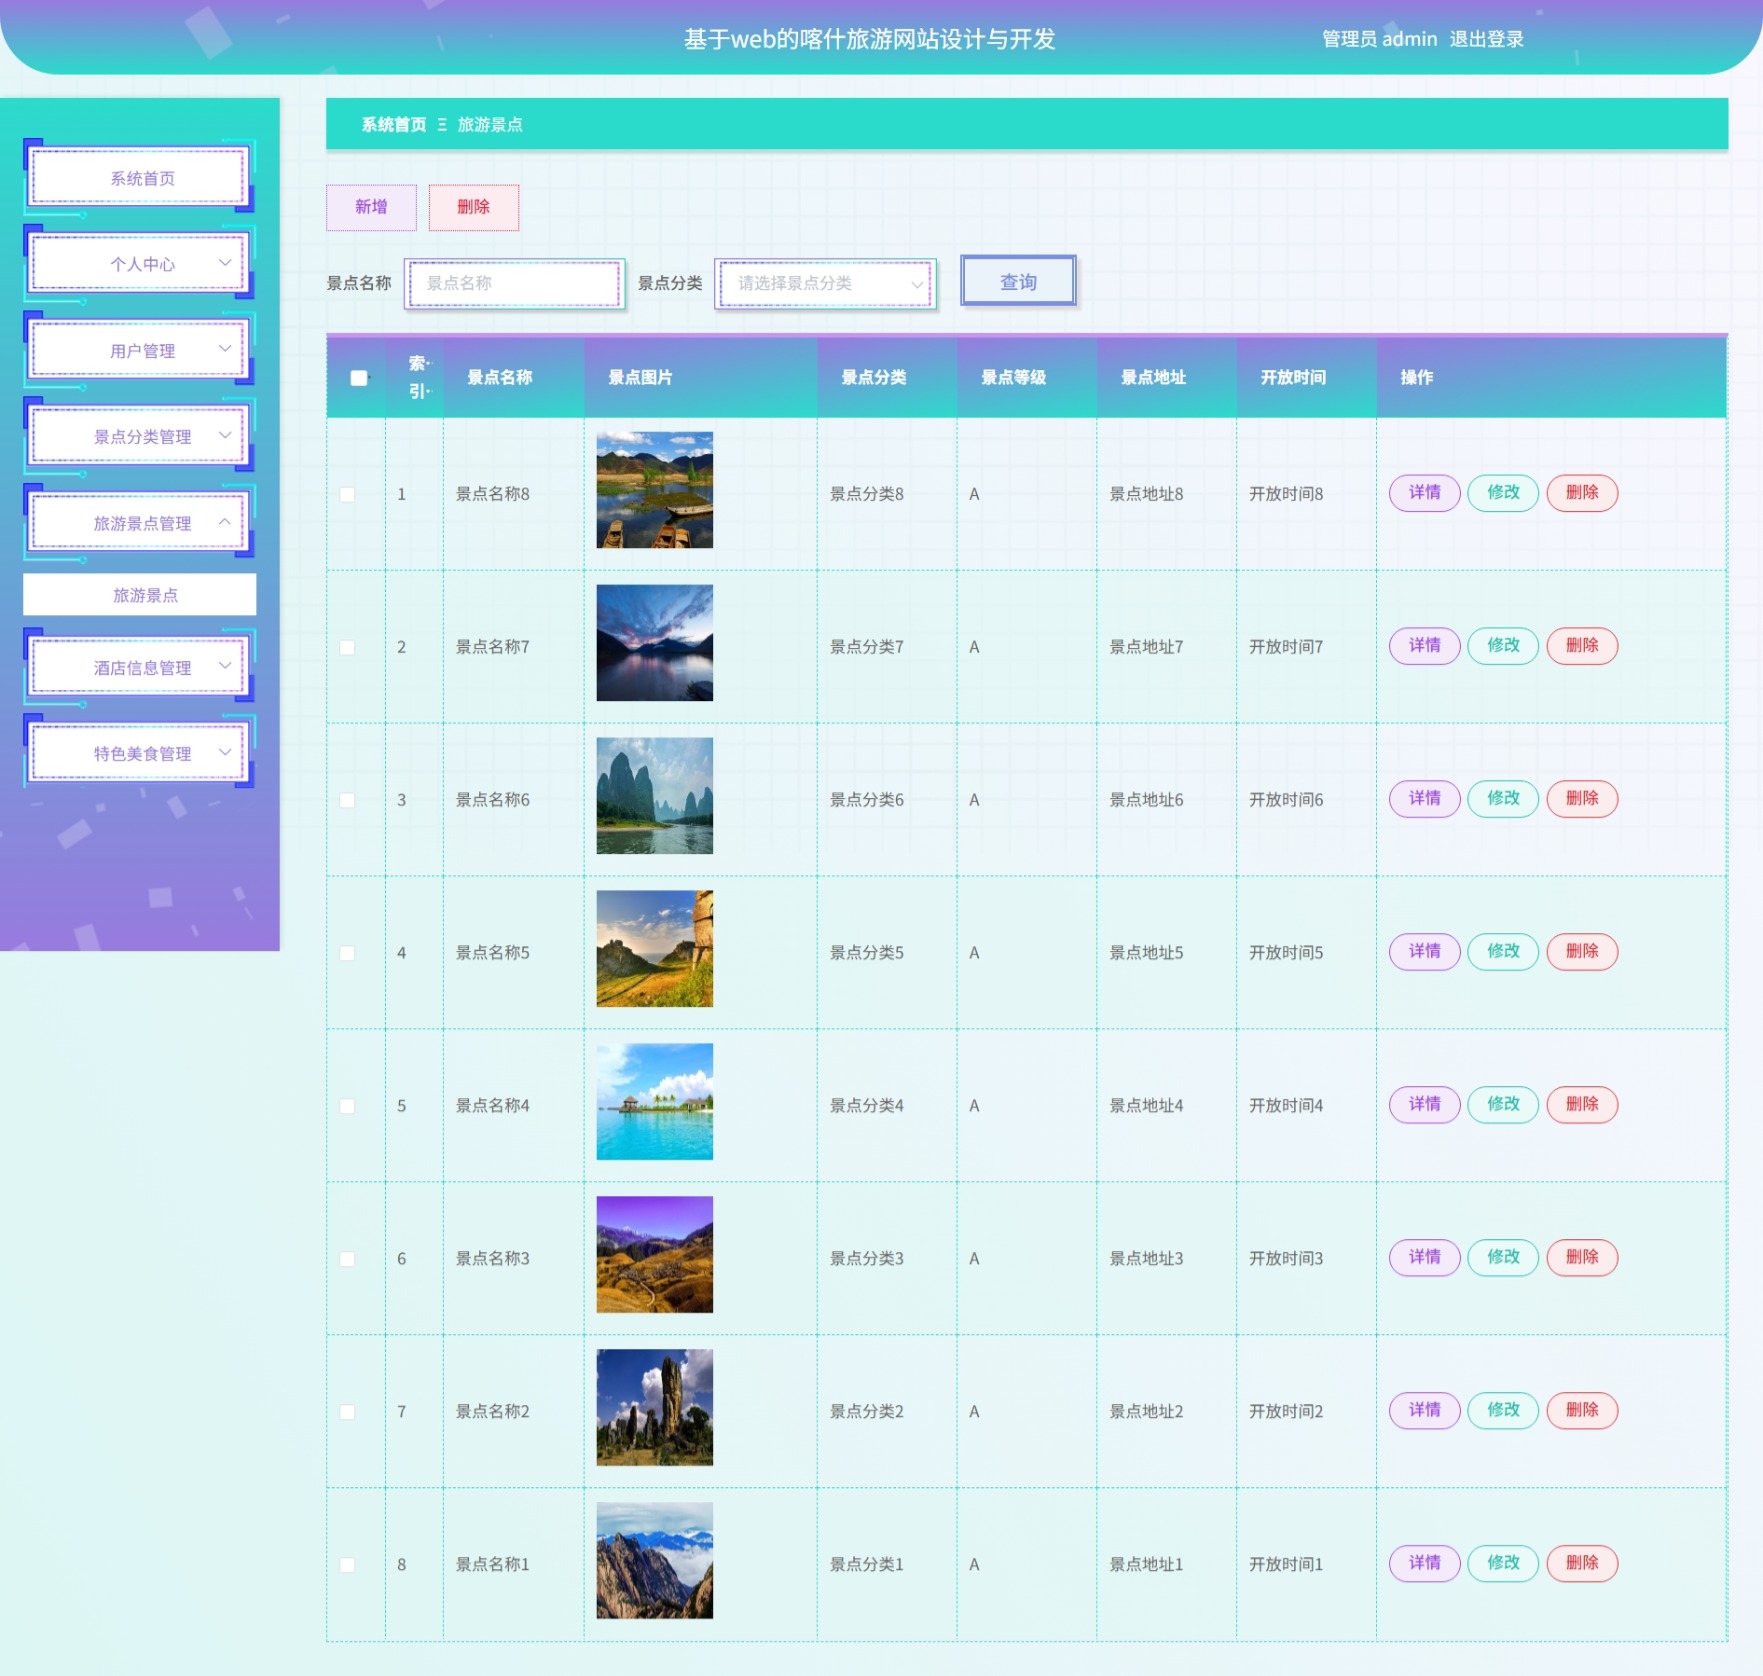Check the checkbox for row 景点名称6

coord(347,800)
